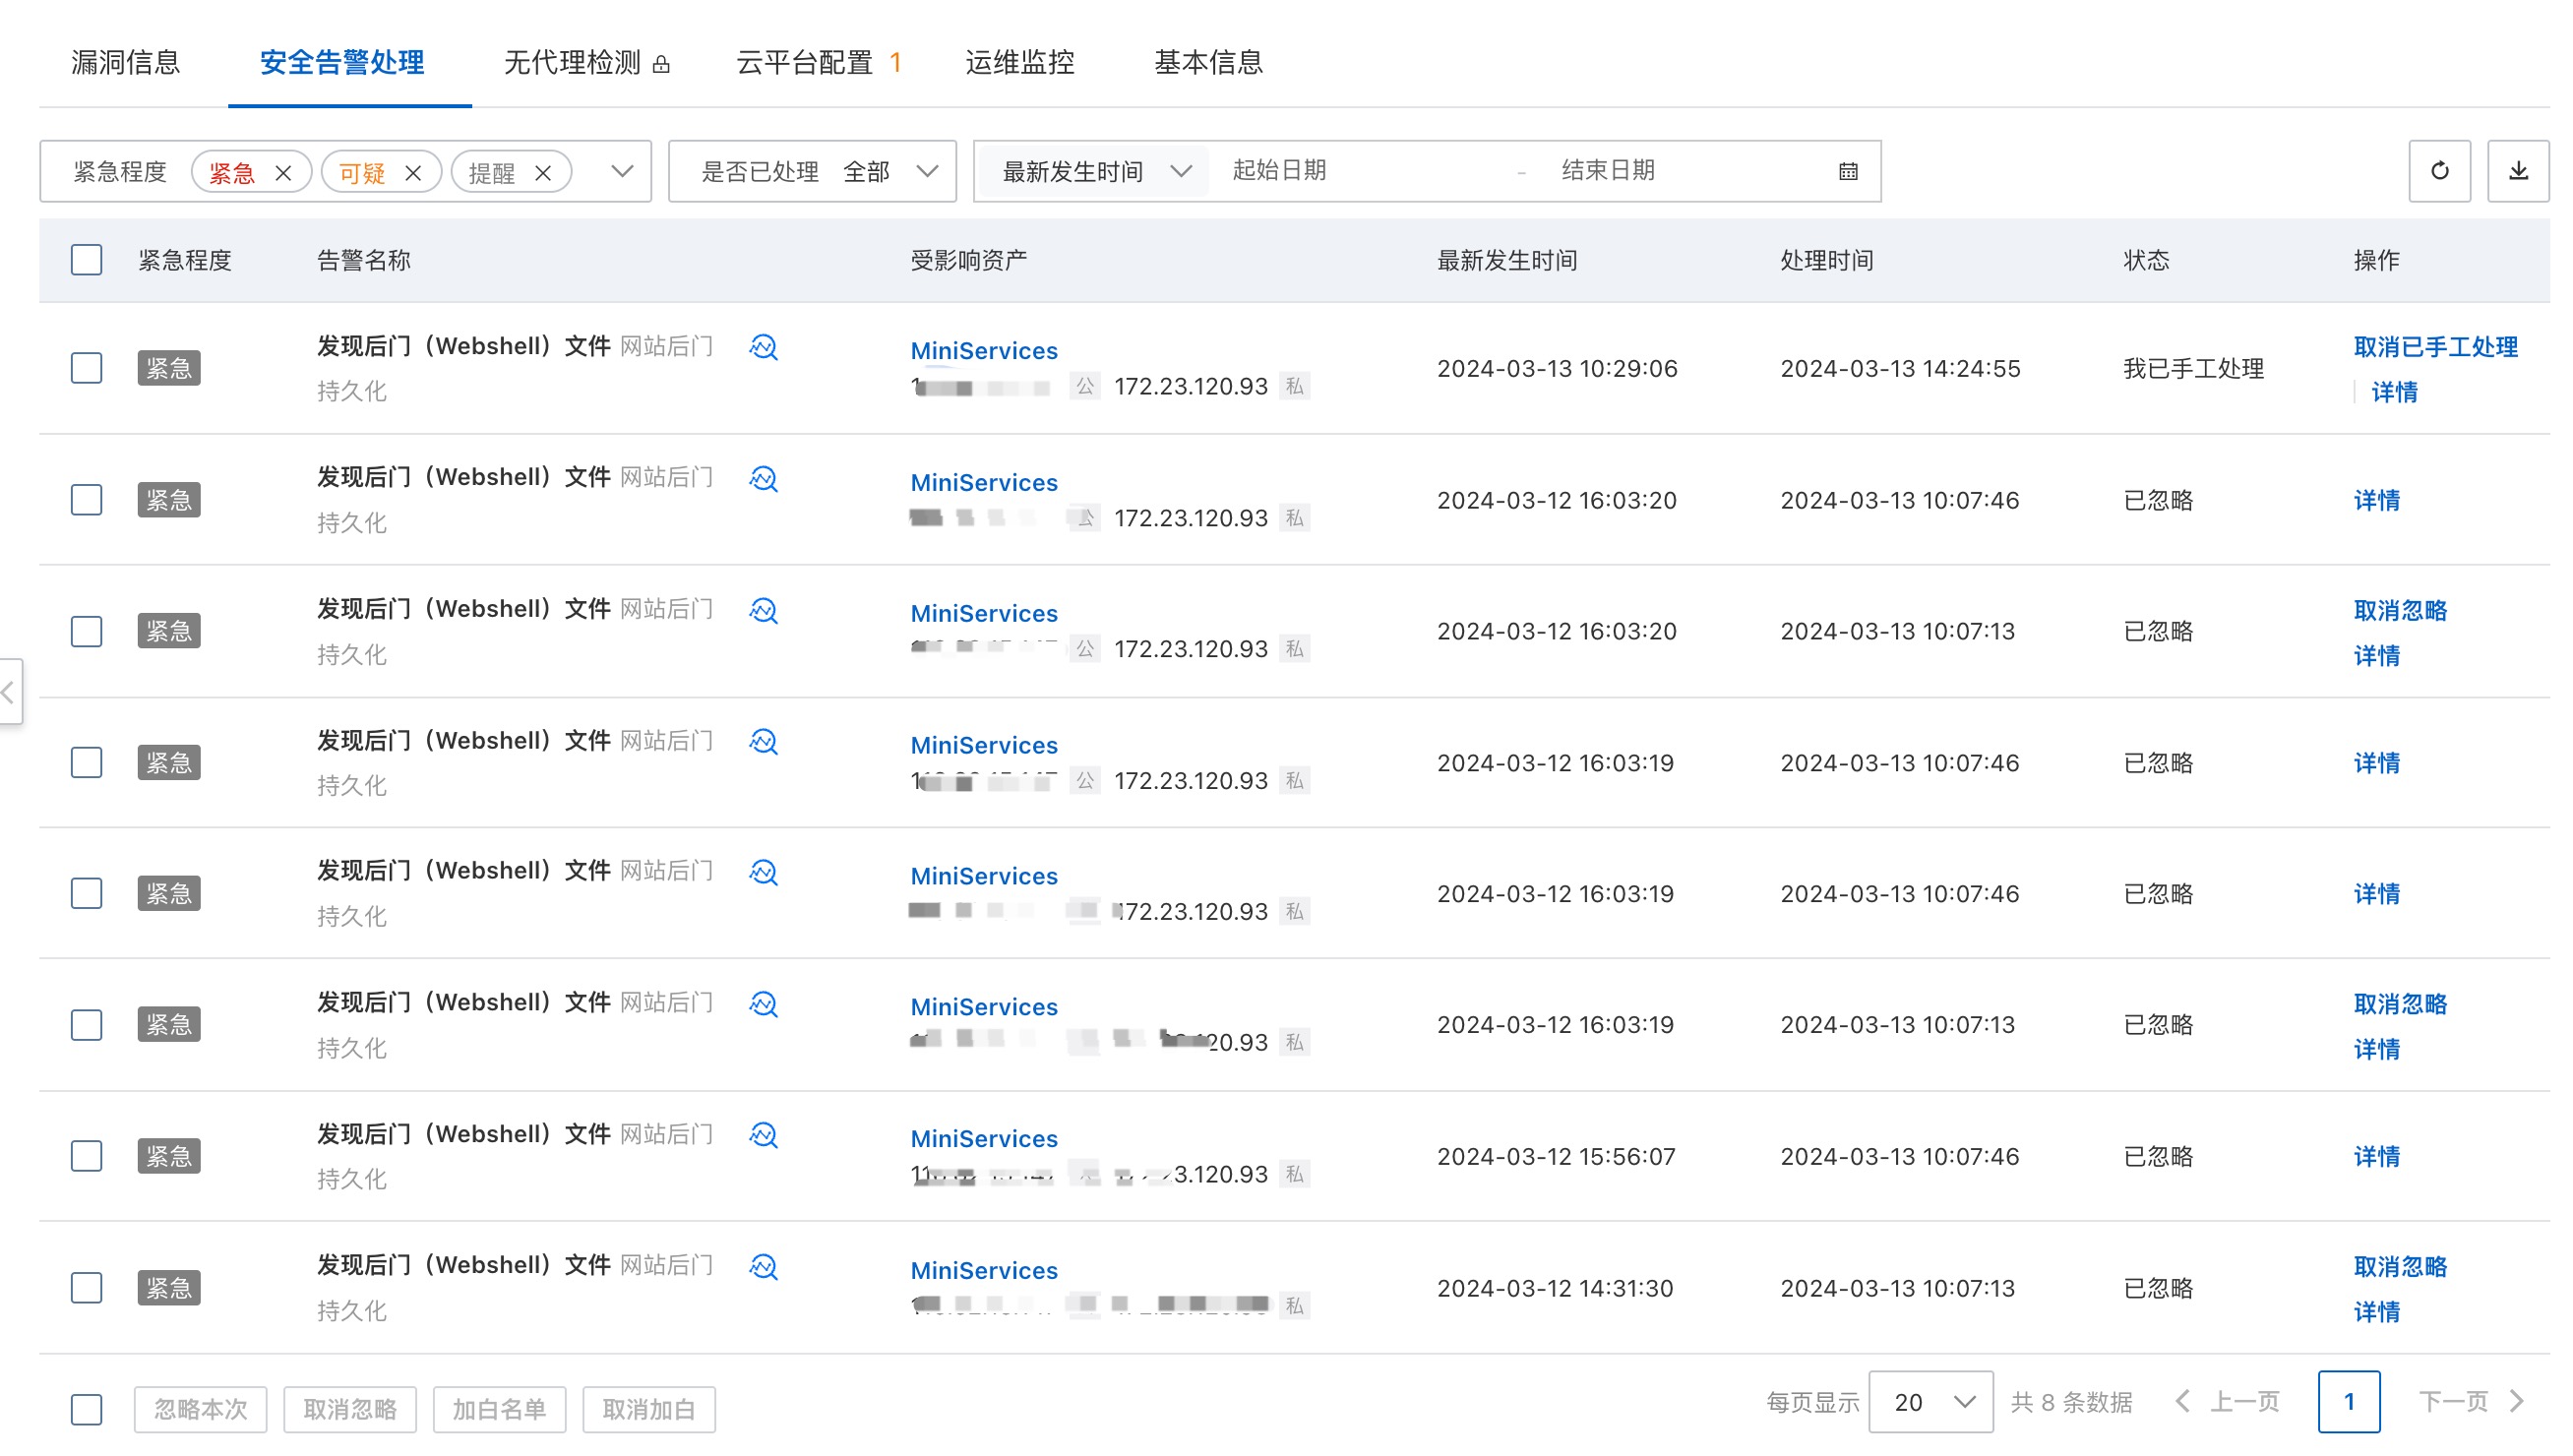Image resolution: width=2573 pixels, height=1456 pixels.
Task: Expand the 紧急程度 filter dropdown
Action: [x=622, y=172]
